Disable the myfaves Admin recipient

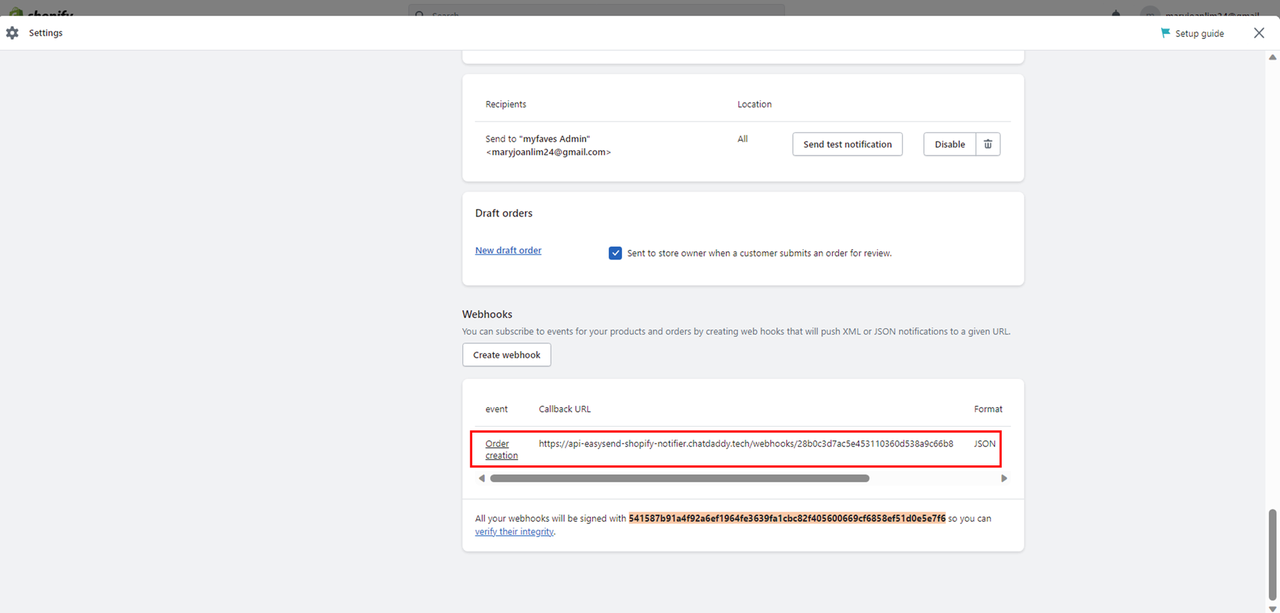950,144
